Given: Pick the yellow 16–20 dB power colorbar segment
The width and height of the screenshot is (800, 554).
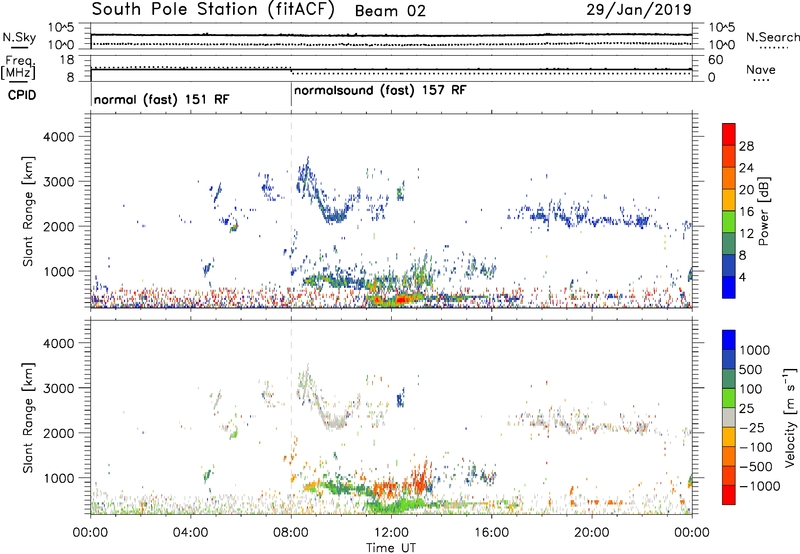Looking at the screenshot, I should 729,199.
